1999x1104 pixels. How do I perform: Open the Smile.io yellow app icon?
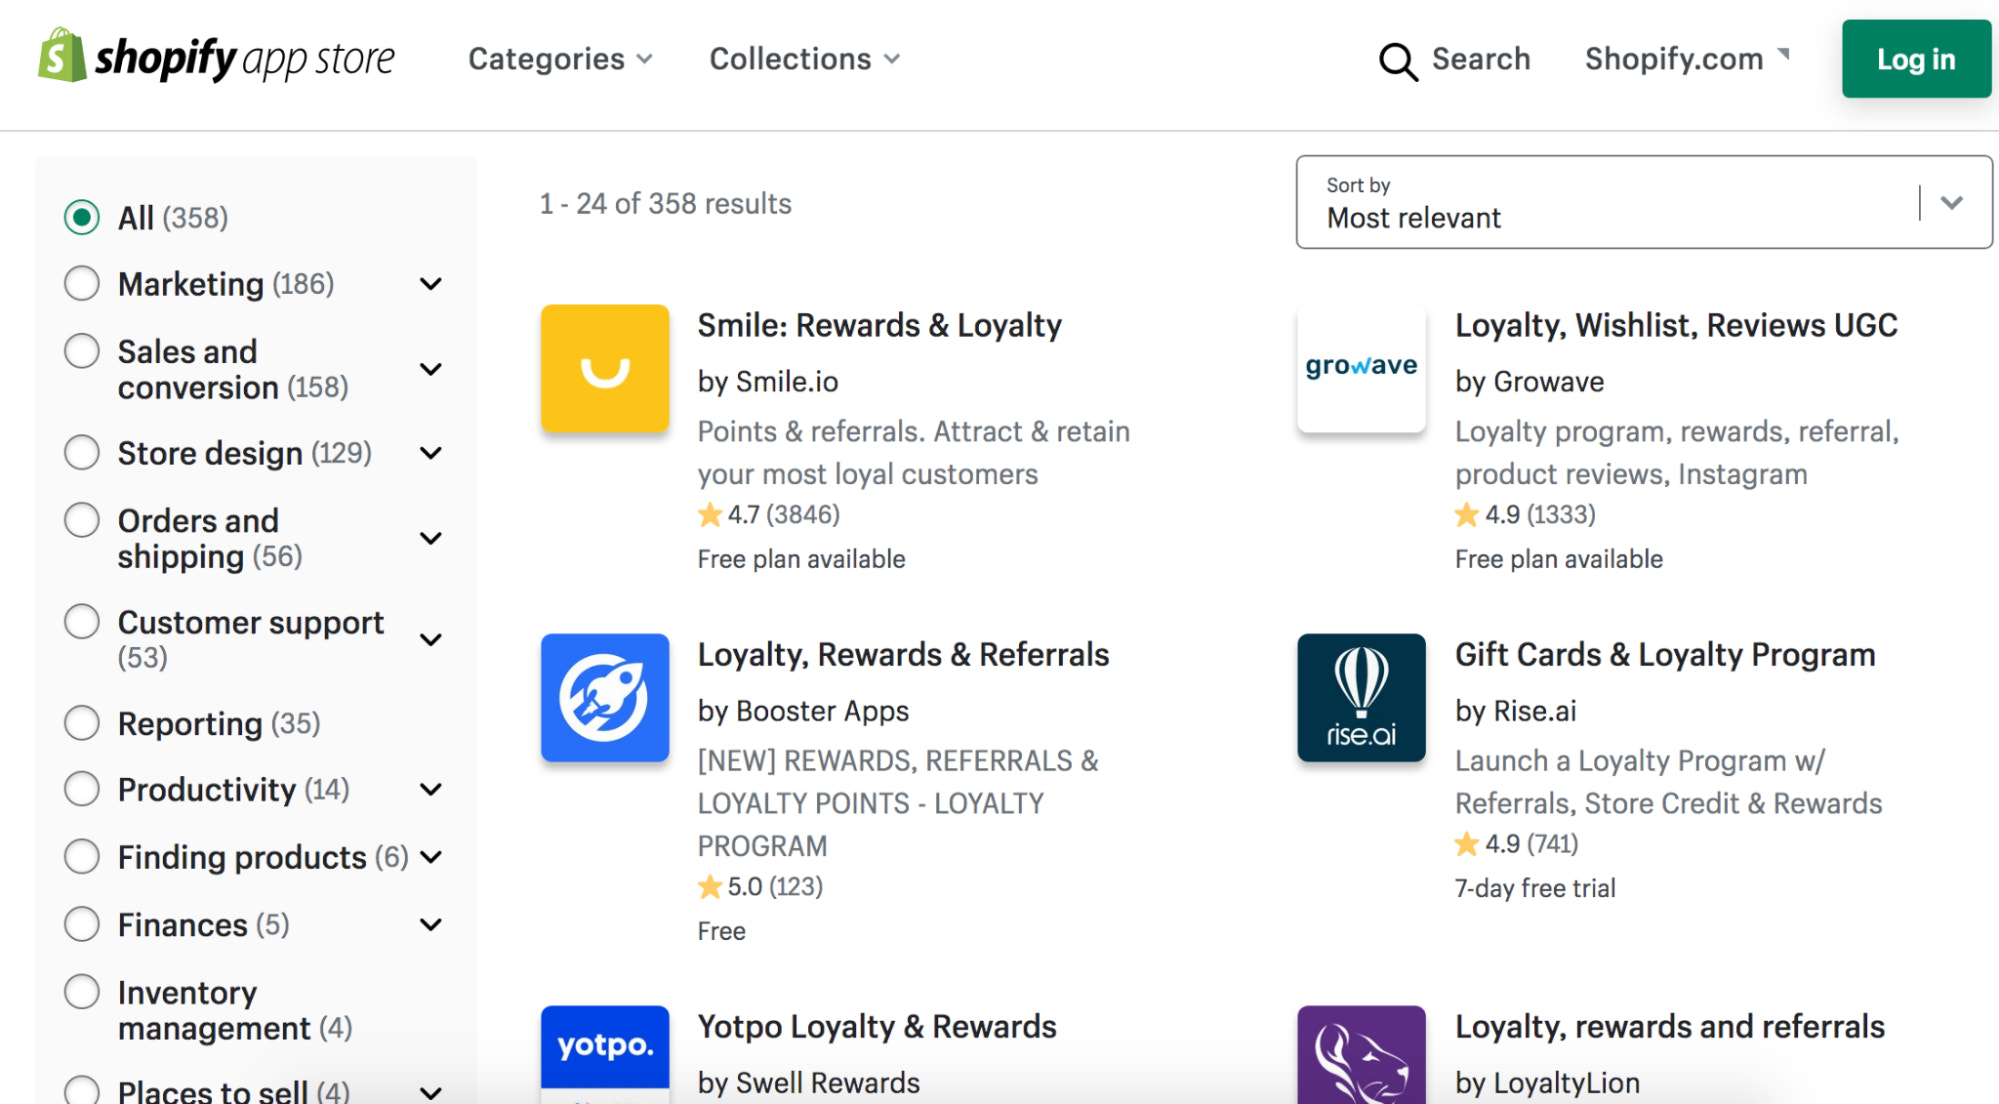[x=604, y=368]
